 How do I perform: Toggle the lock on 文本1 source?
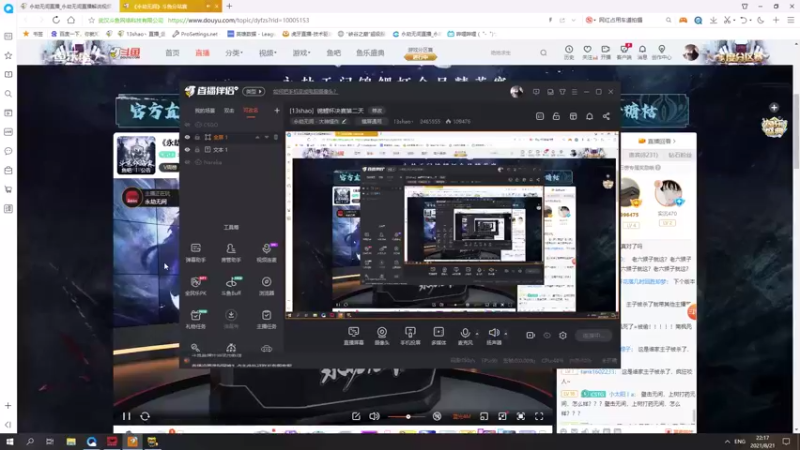197,149
